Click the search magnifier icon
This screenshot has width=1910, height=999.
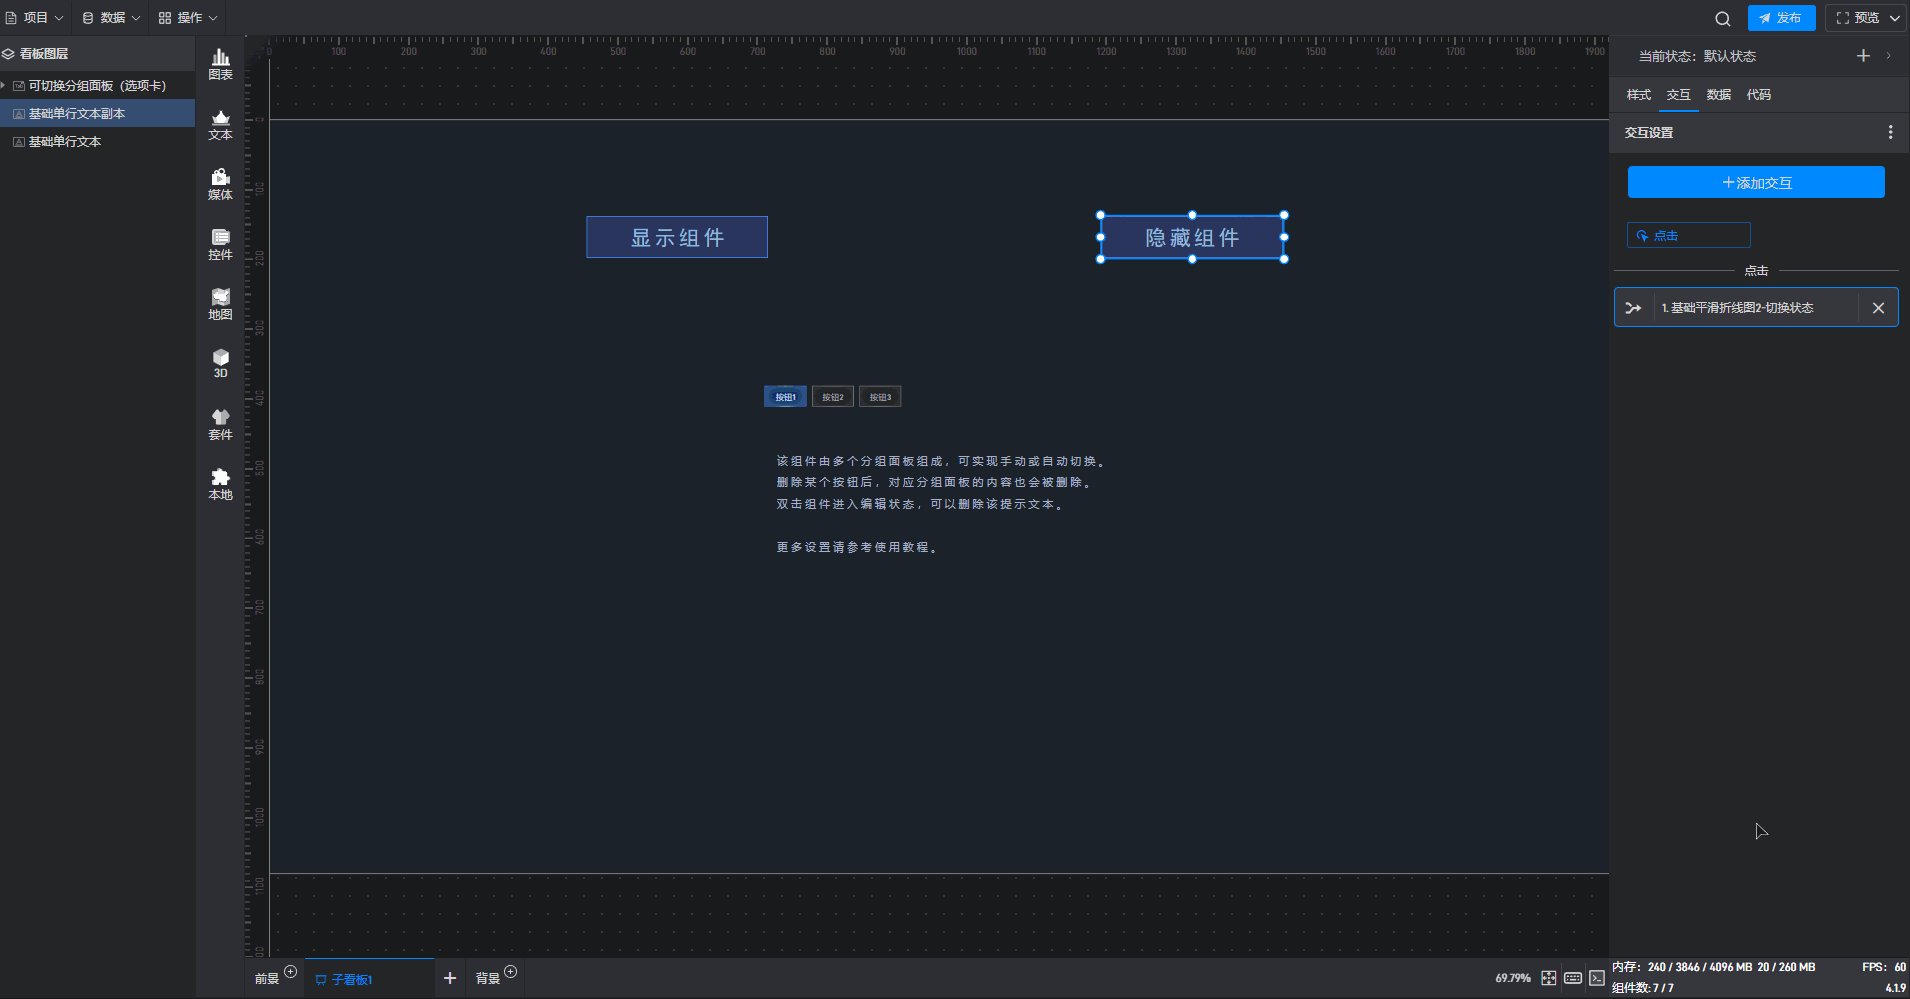(1722, 18)
